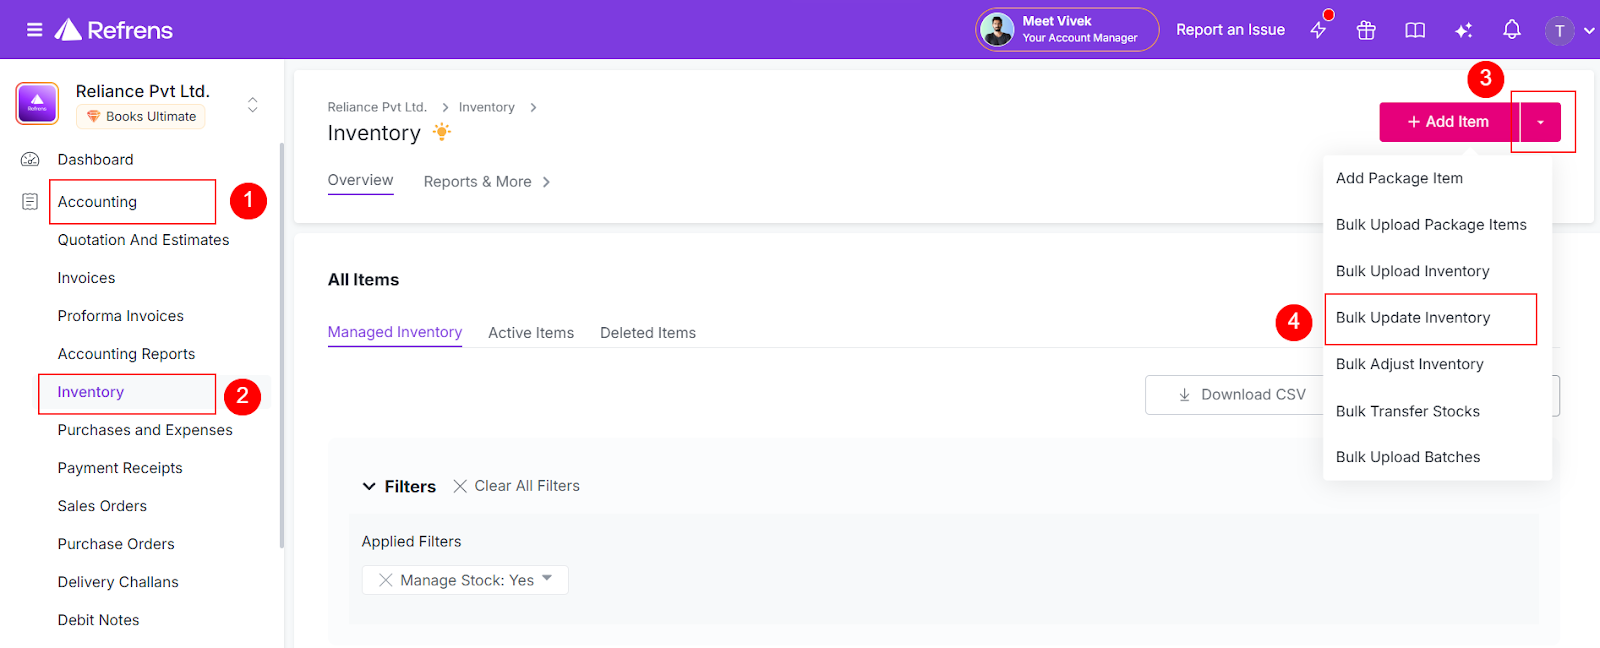
Task: Click the sun icon beside Inventory title
Action: (x=442, y=132)
